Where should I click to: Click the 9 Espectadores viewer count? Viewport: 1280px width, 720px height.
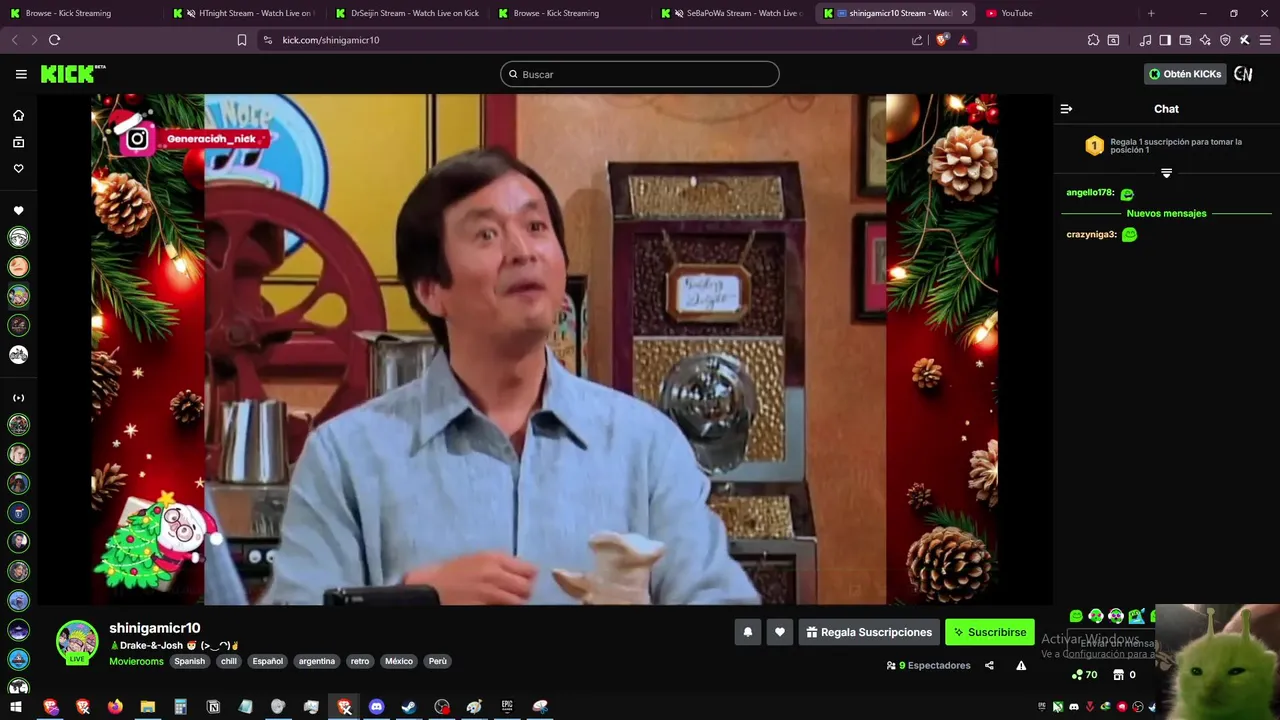tap(928, 665)
